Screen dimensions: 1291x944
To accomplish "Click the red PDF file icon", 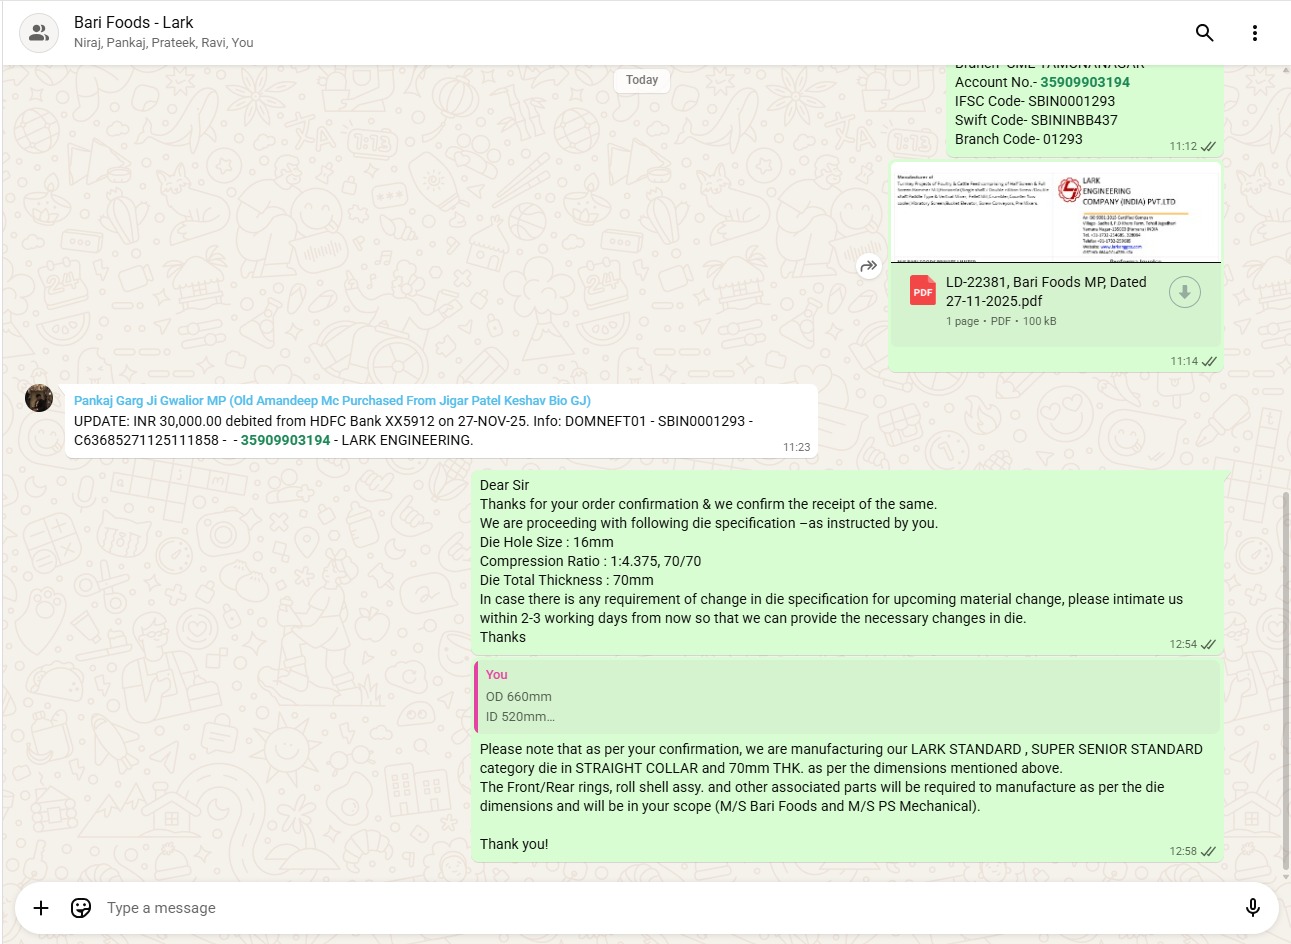I will pyautogui.click(x=922, y=292).
